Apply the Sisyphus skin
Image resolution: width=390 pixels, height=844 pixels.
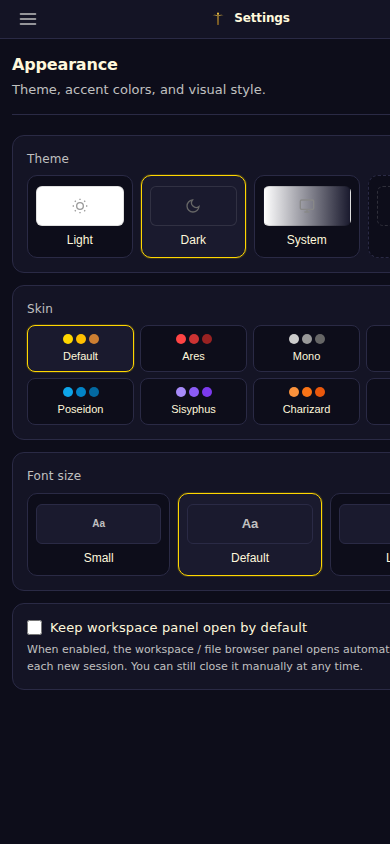[x=193, y=402]
